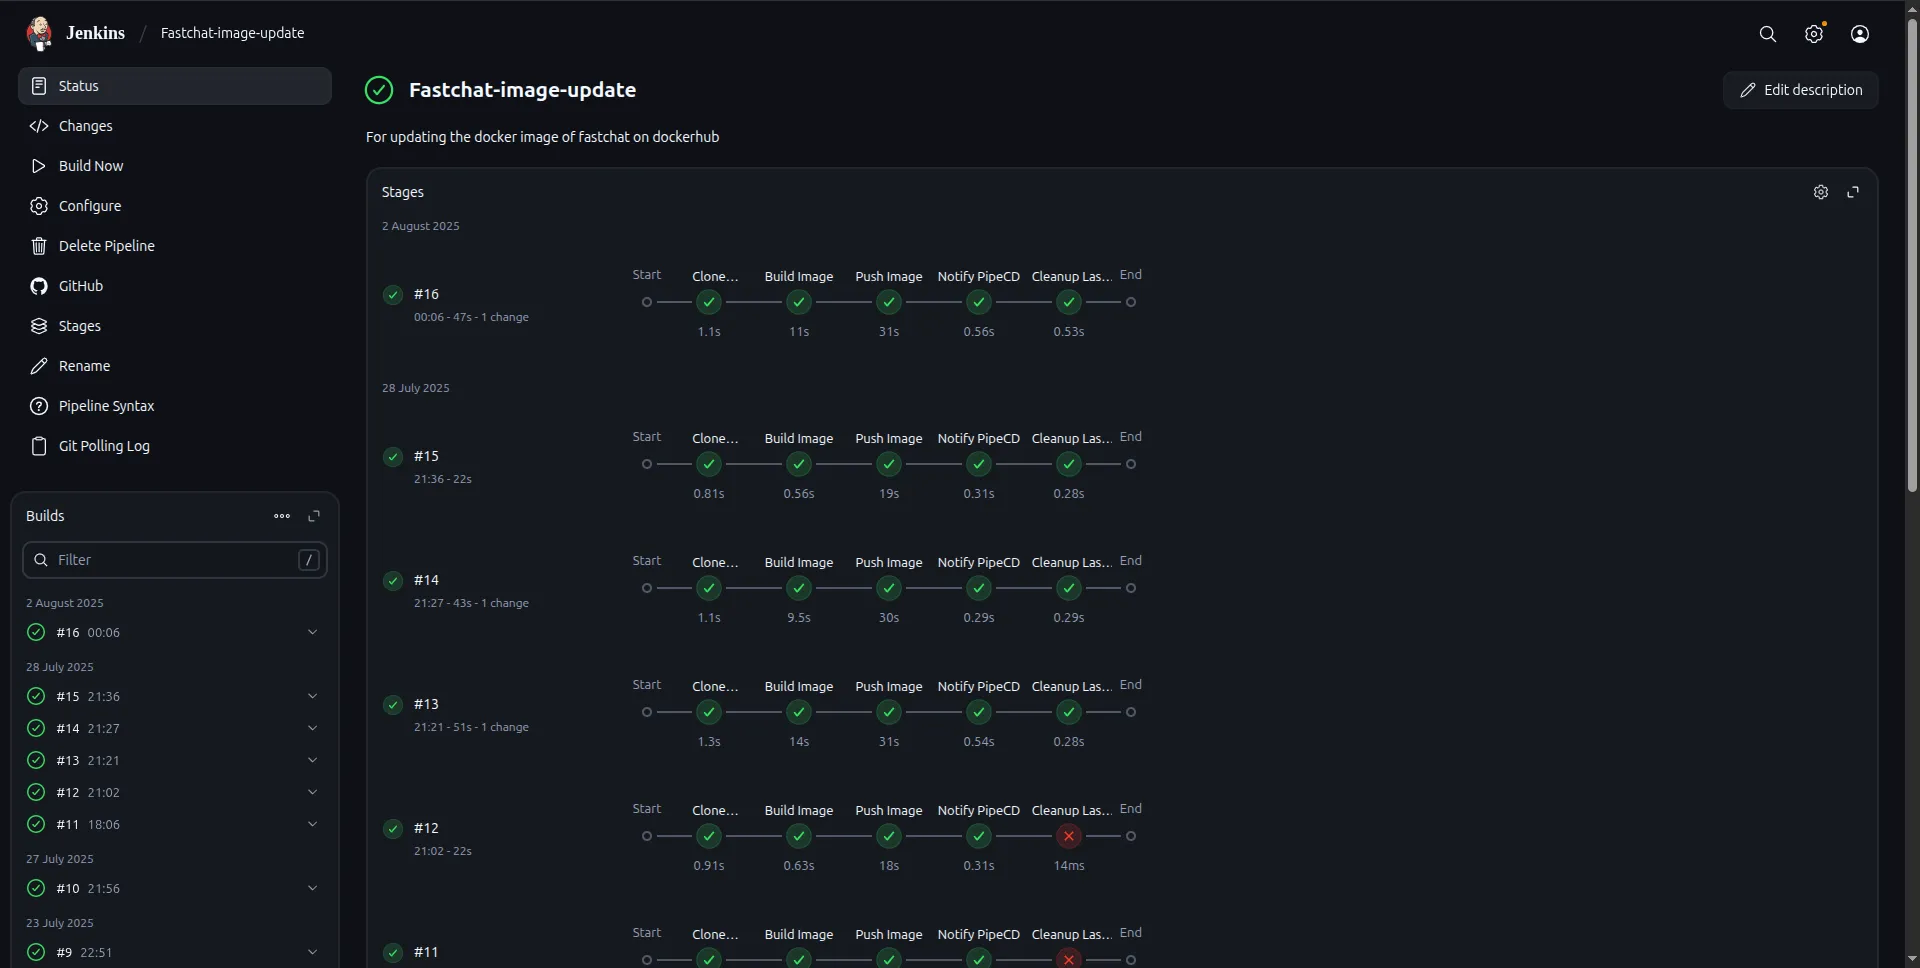Expand build #16 dropdown chevron
The width and height of the screenshot is (1920, 968).
click(x=312, y=632)
